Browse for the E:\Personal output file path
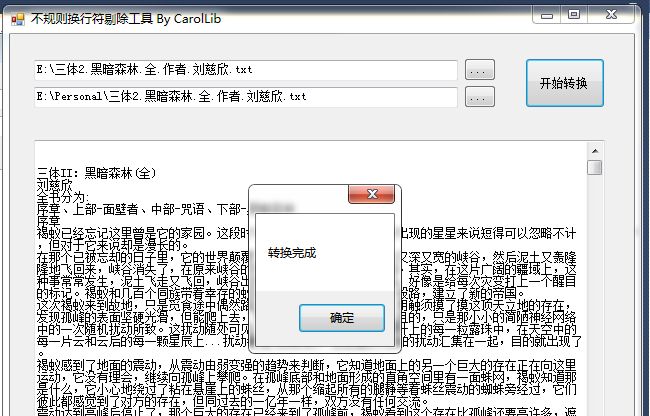Image resolution: width=650 pixels, height=416 pixels. pos(480,97)
